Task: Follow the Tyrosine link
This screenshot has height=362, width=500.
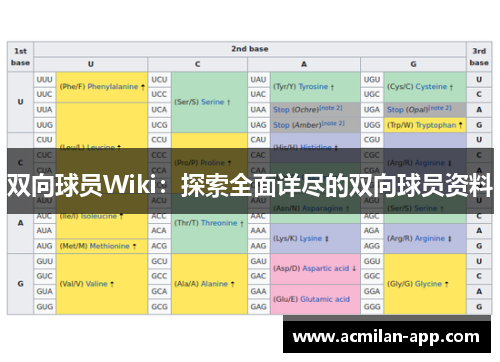Action: (313, 87)
